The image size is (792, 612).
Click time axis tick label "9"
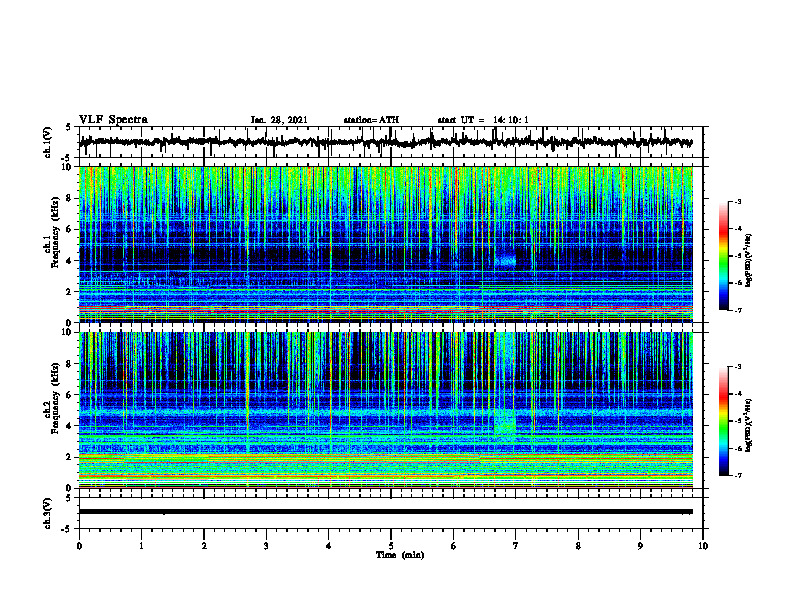[640, 546]
